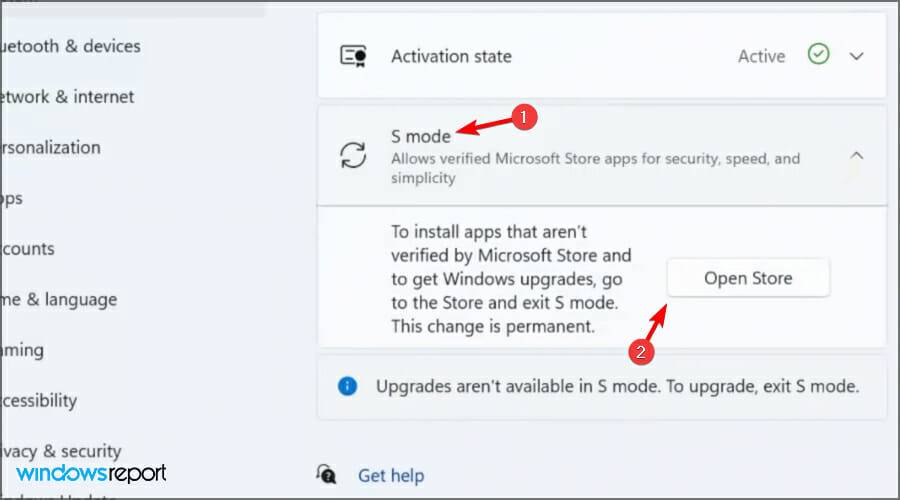Open the Apps settings category
900x500 pixels.
(12, 198)
